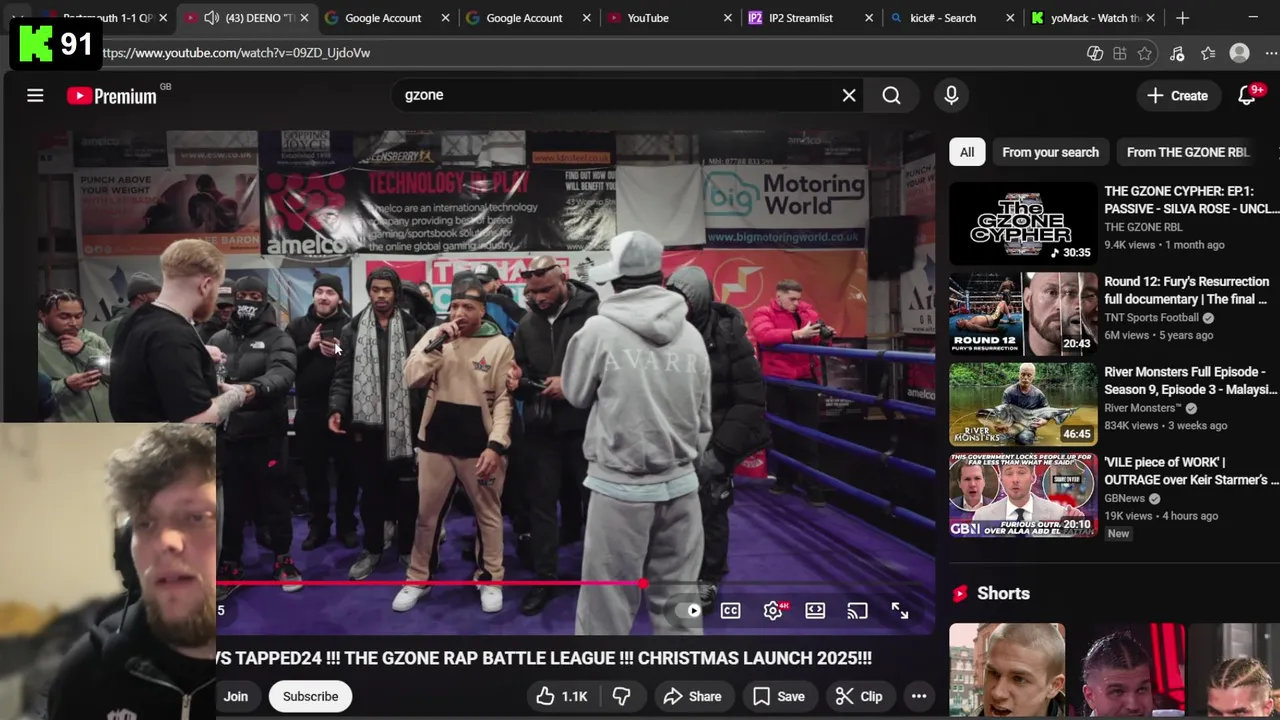
Task: Seek using the red video progress bar
Action: [x=575, y=583]
